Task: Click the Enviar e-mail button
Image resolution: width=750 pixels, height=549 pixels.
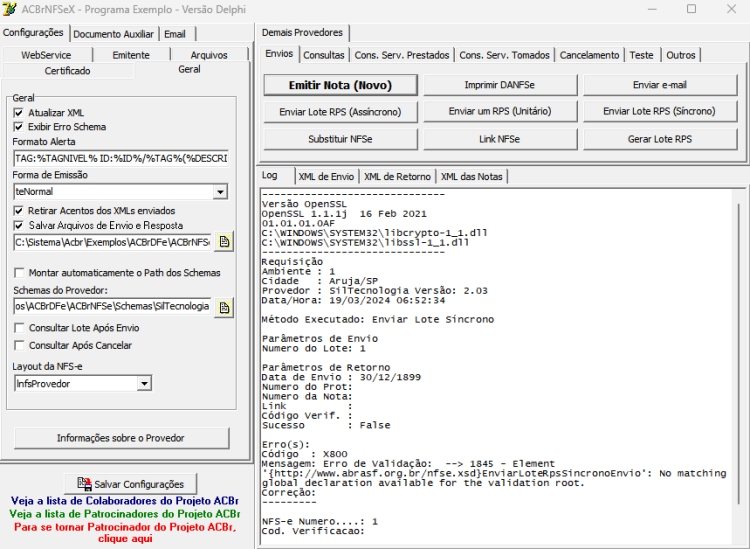Action: click(660, 85)
